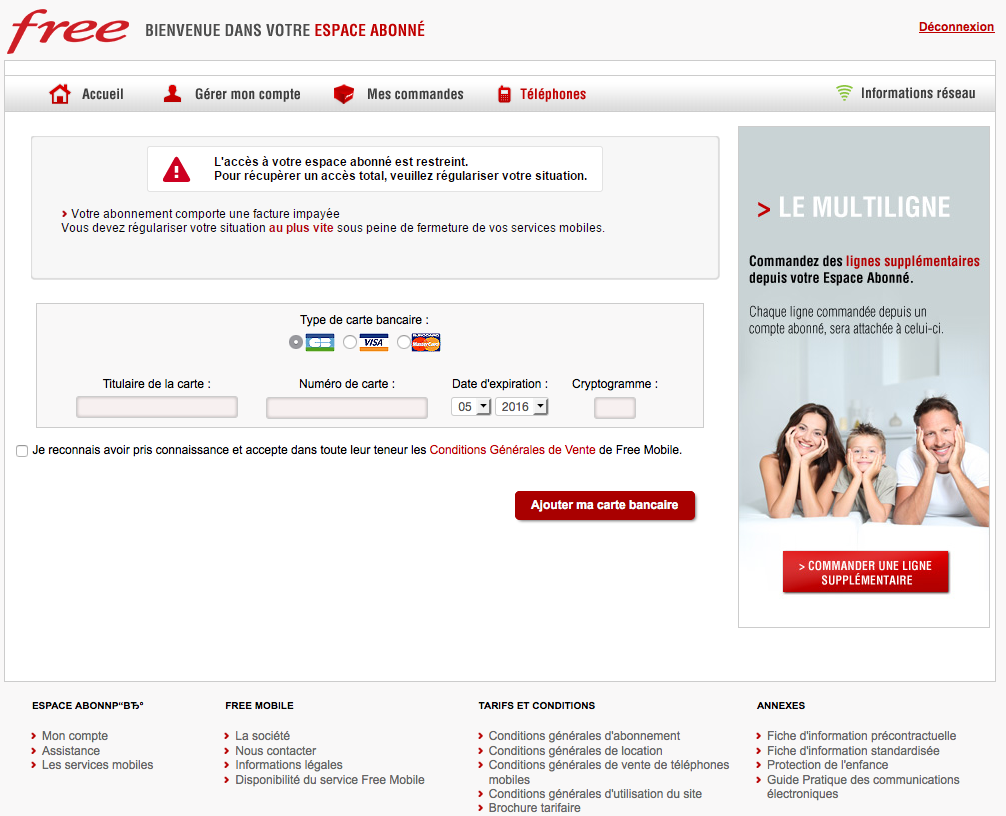Open Conditions générales de vente de téléphones mobiles

(609, 772)
